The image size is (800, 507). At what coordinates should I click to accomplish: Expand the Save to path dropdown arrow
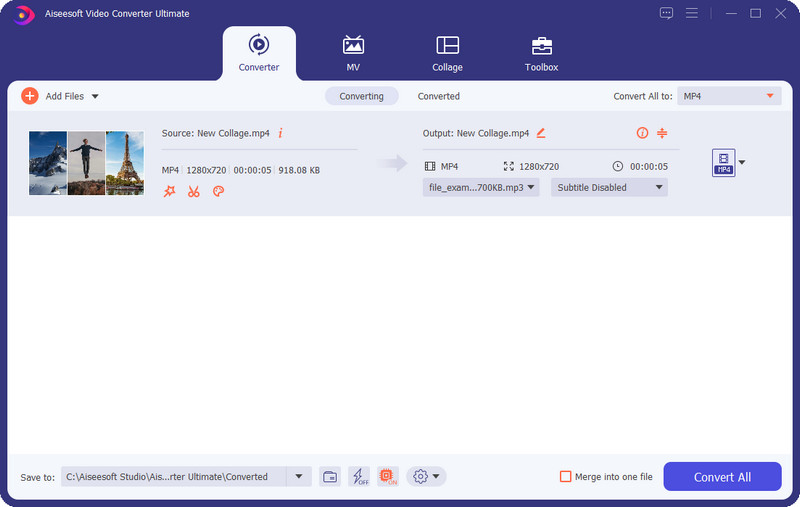[299, 476]
